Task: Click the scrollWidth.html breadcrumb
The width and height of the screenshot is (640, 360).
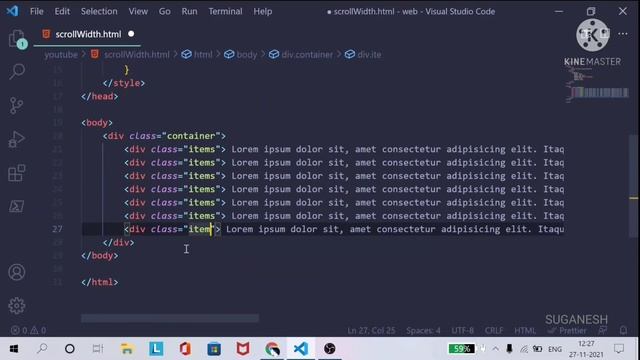Action: (x=130, y=54)
